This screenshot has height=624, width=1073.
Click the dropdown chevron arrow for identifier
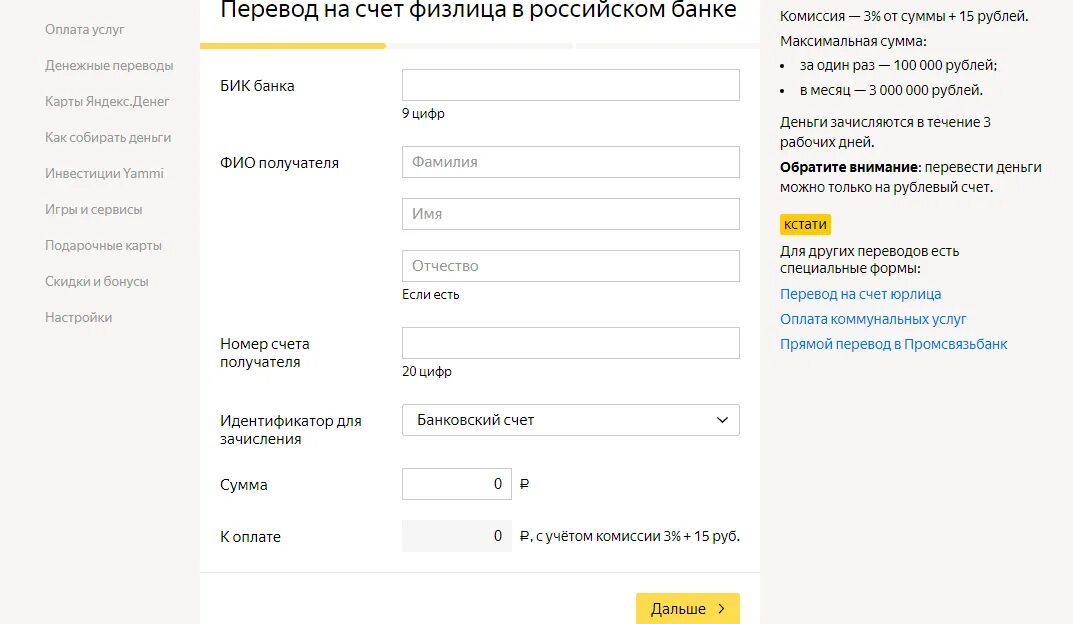pos(722,420)
